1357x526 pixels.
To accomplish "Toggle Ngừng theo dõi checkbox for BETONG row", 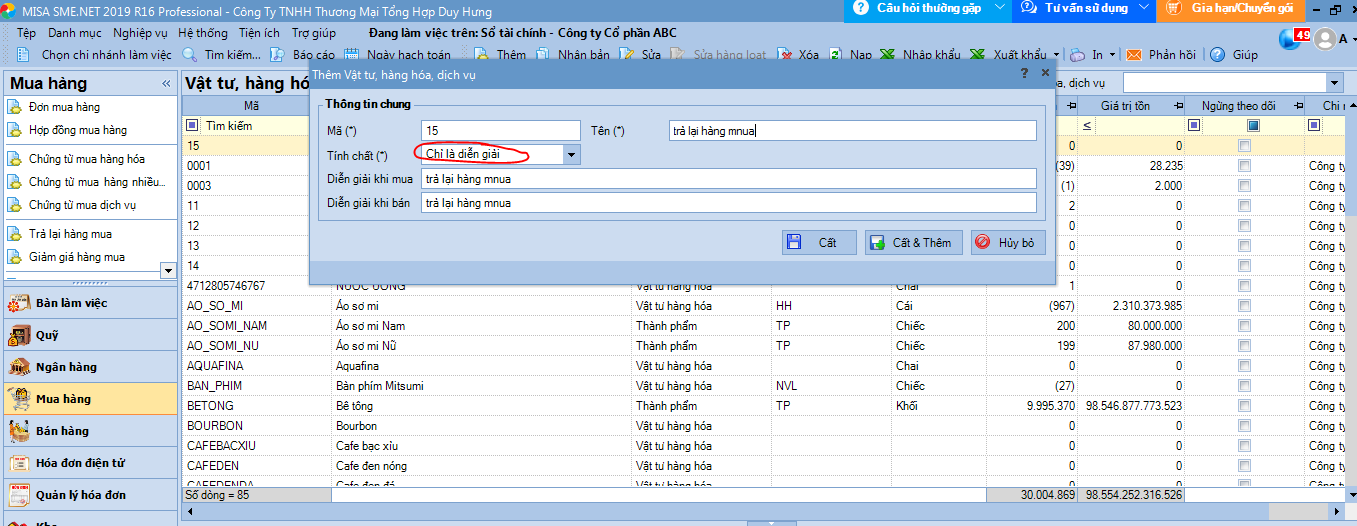I will (1244, 406).
